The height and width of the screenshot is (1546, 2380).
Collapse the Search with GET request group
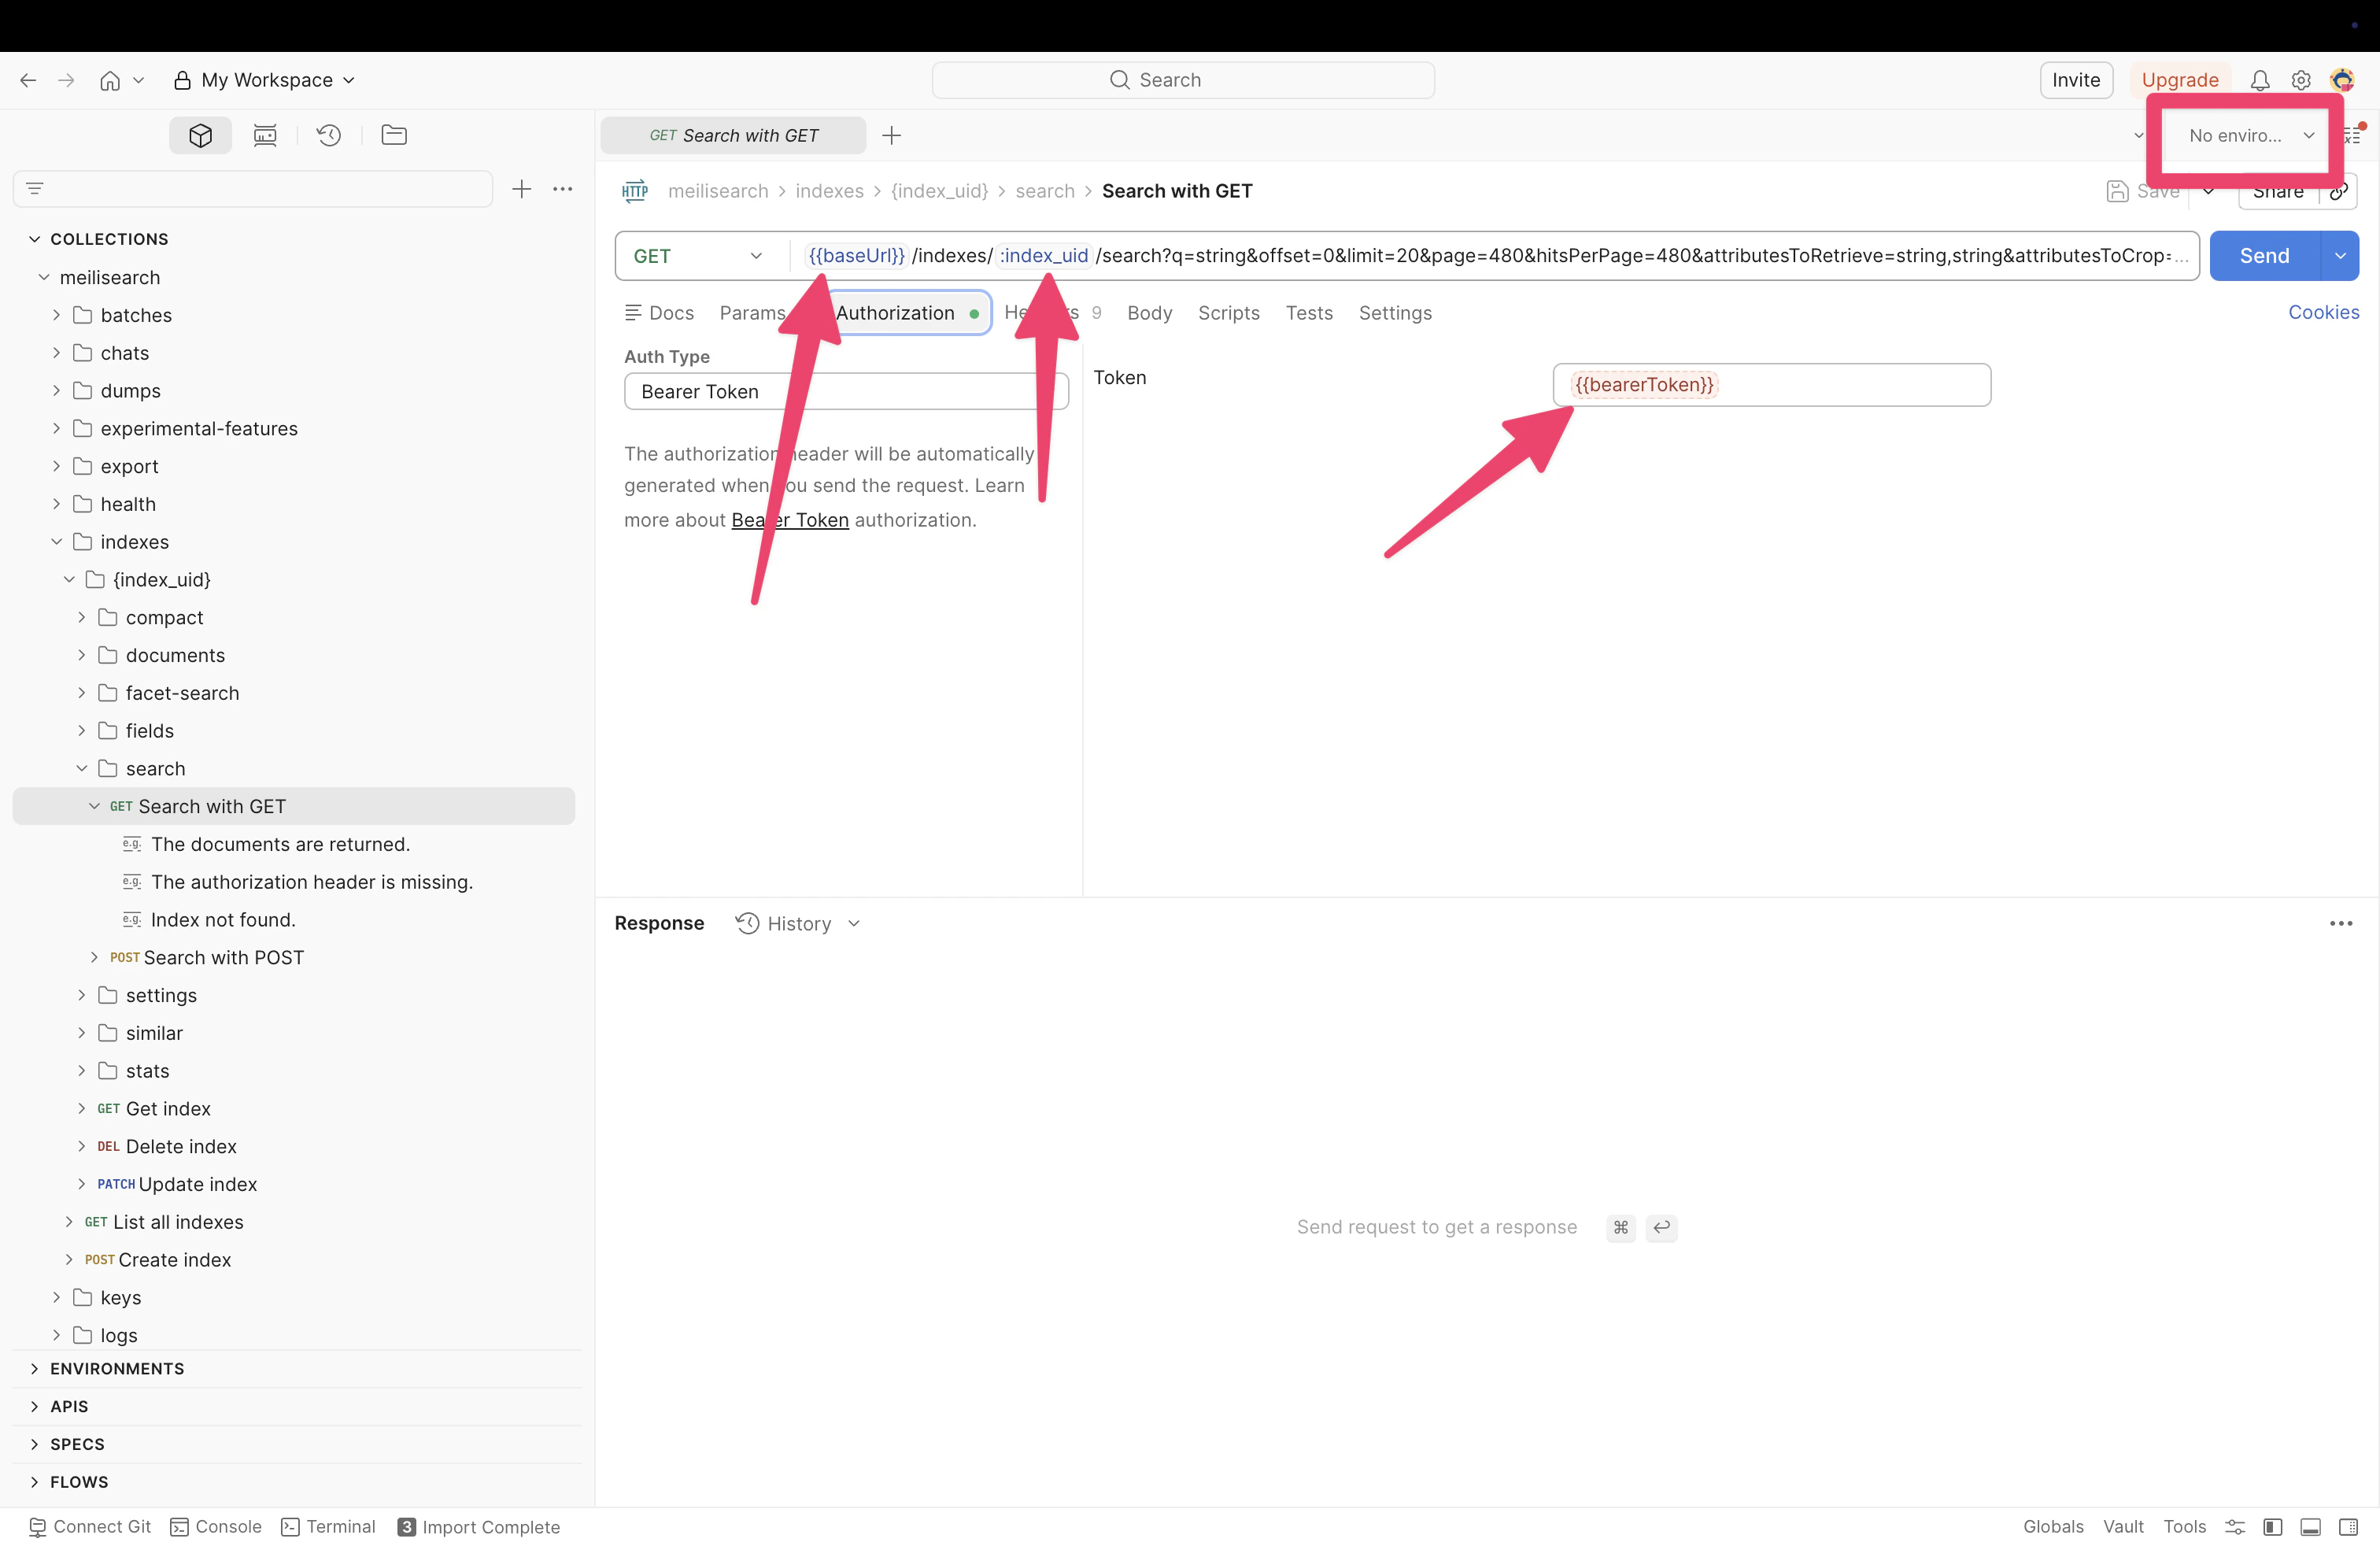coord(95,805)
